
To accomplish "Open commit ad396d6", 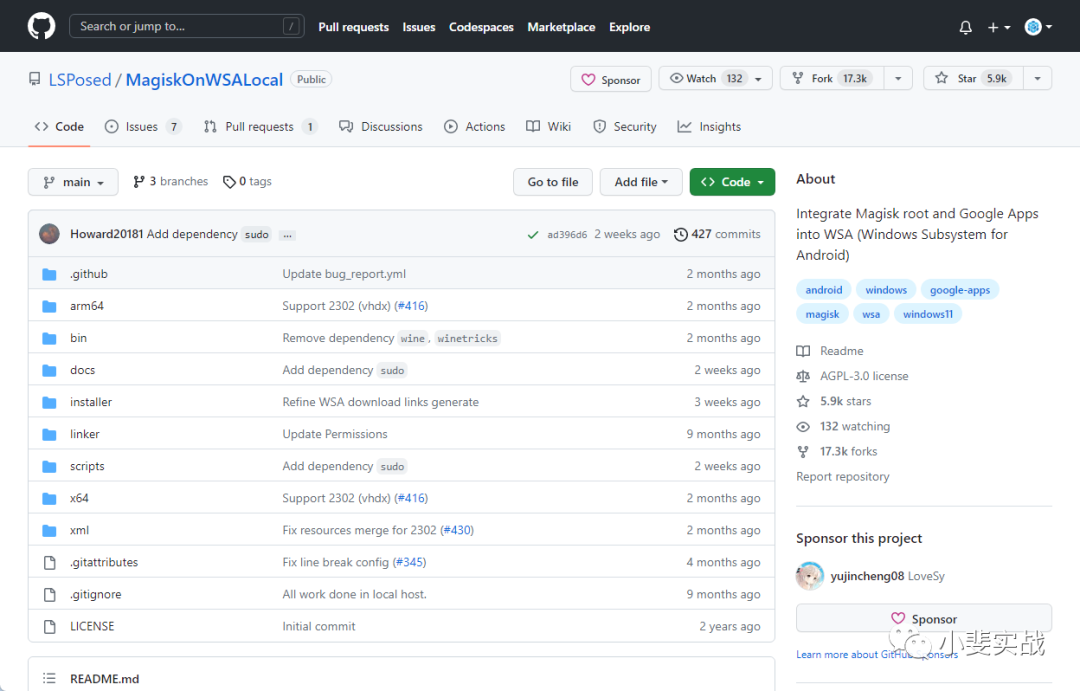I will [x=567, y=235].
